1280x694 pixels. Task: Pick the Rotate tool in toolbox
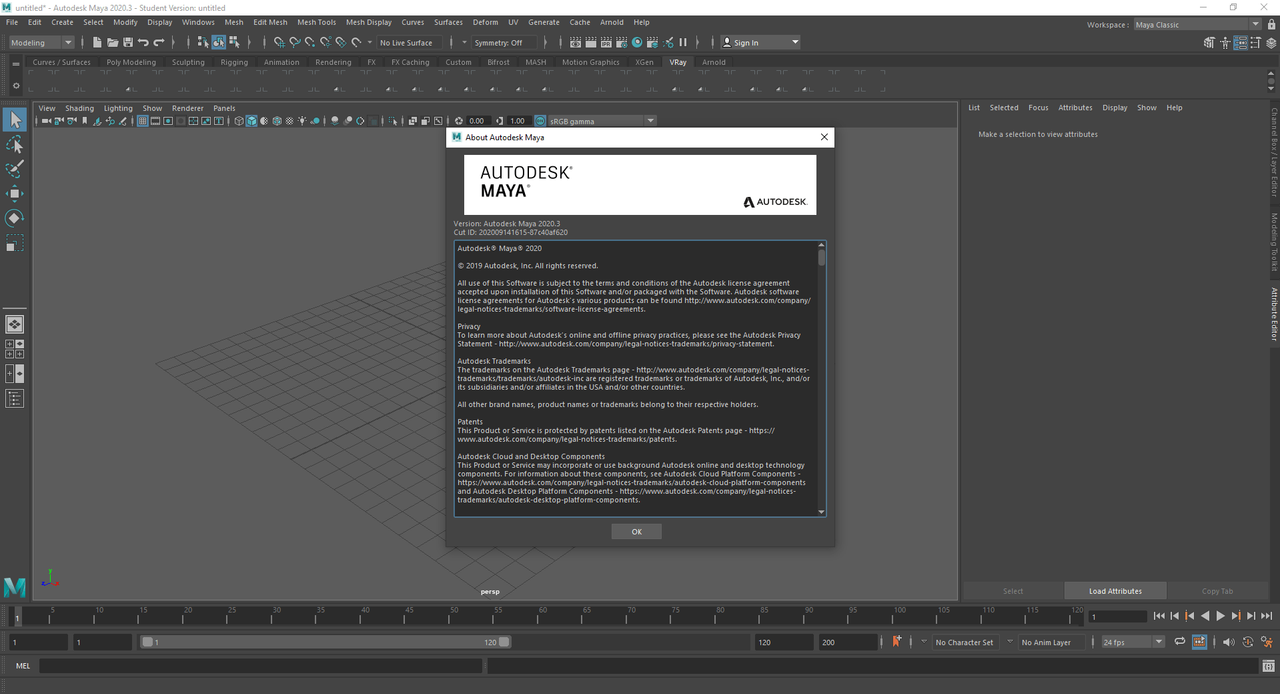15,218
